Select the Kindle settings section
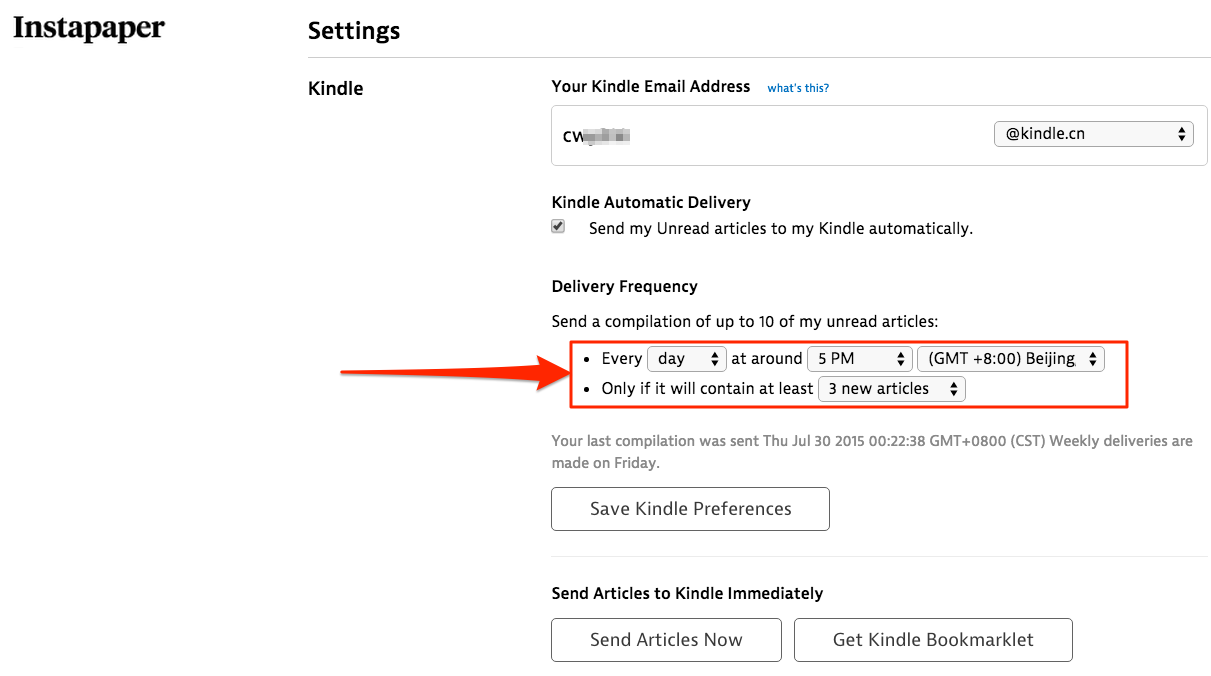This screenshot has height=676, width=1211. pos(335,88)
